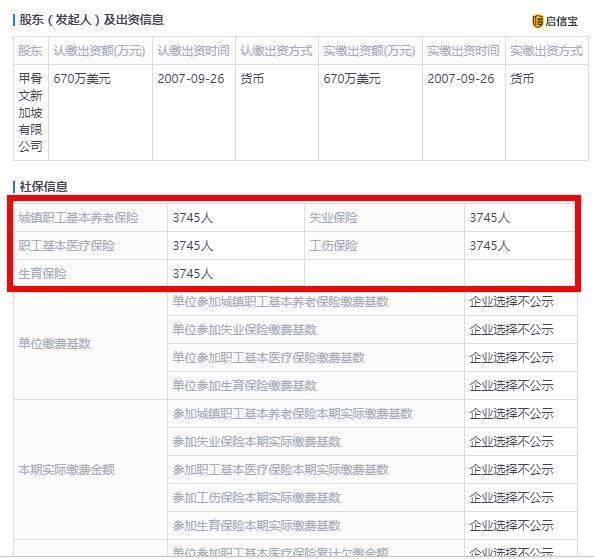Viewport: 594px width, 559px height.
Task: Click the 单位参加城镇职工基本养老保险缴费基数 row label
Action: click(x=280, y=301)
